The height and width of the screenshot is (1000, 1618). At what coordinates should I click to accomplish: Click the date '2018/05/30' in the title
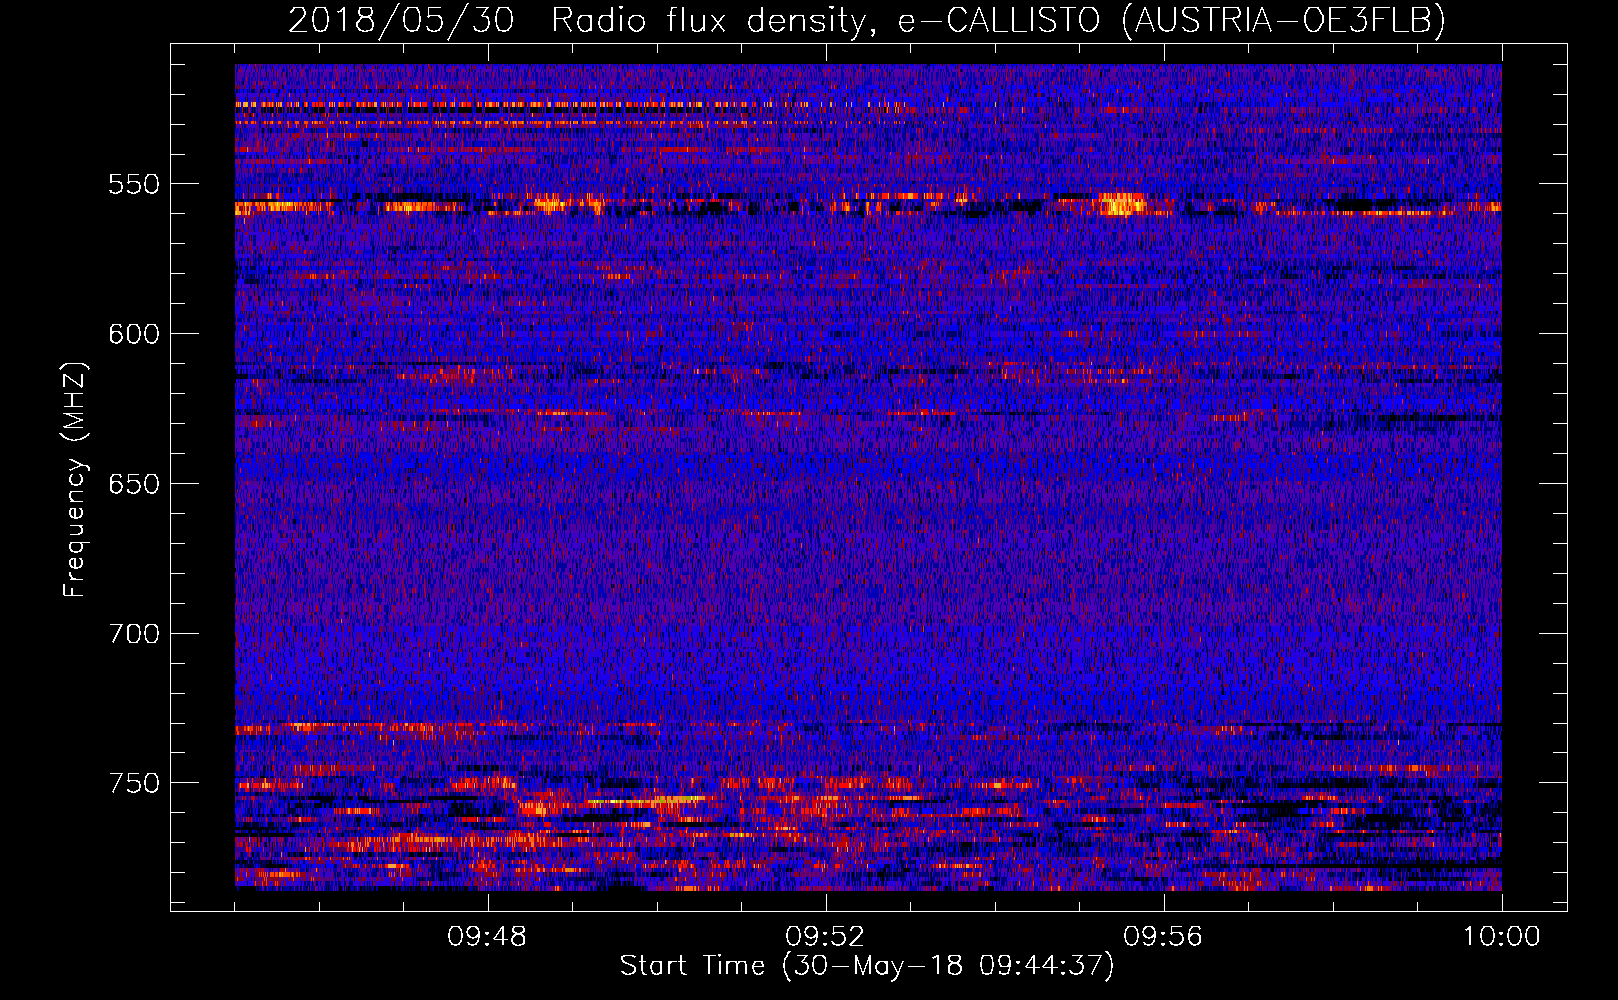point(401,21)
